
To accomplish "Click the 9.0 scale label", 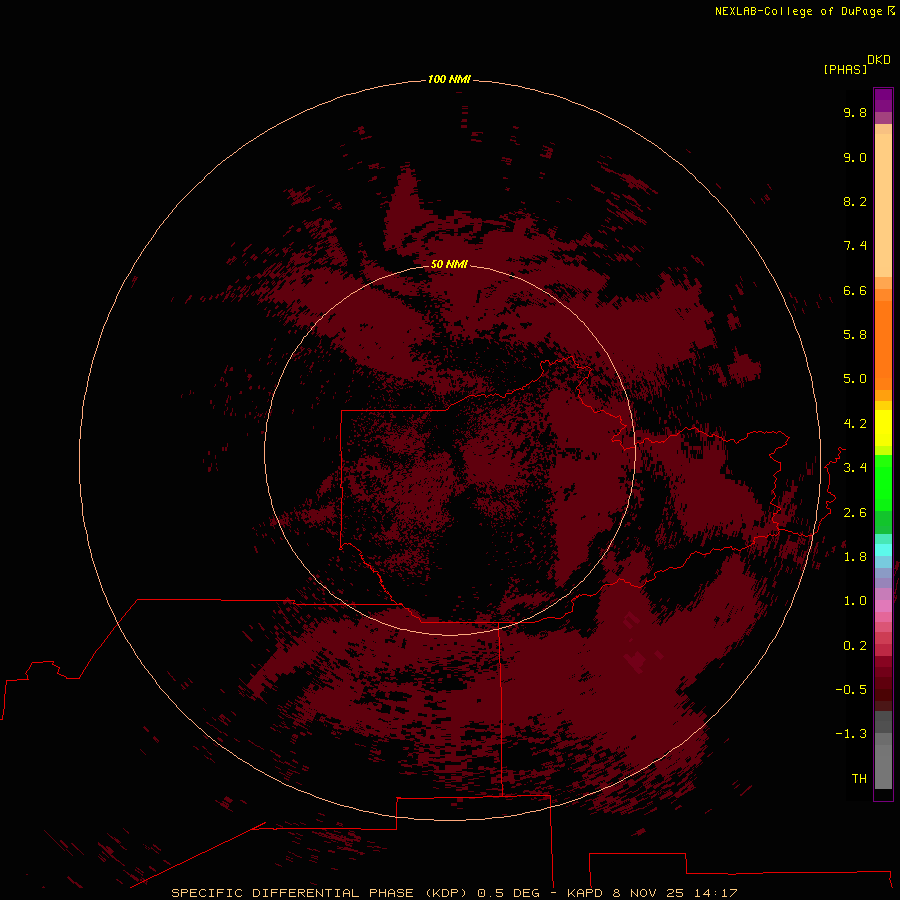I will pos(855,157).
